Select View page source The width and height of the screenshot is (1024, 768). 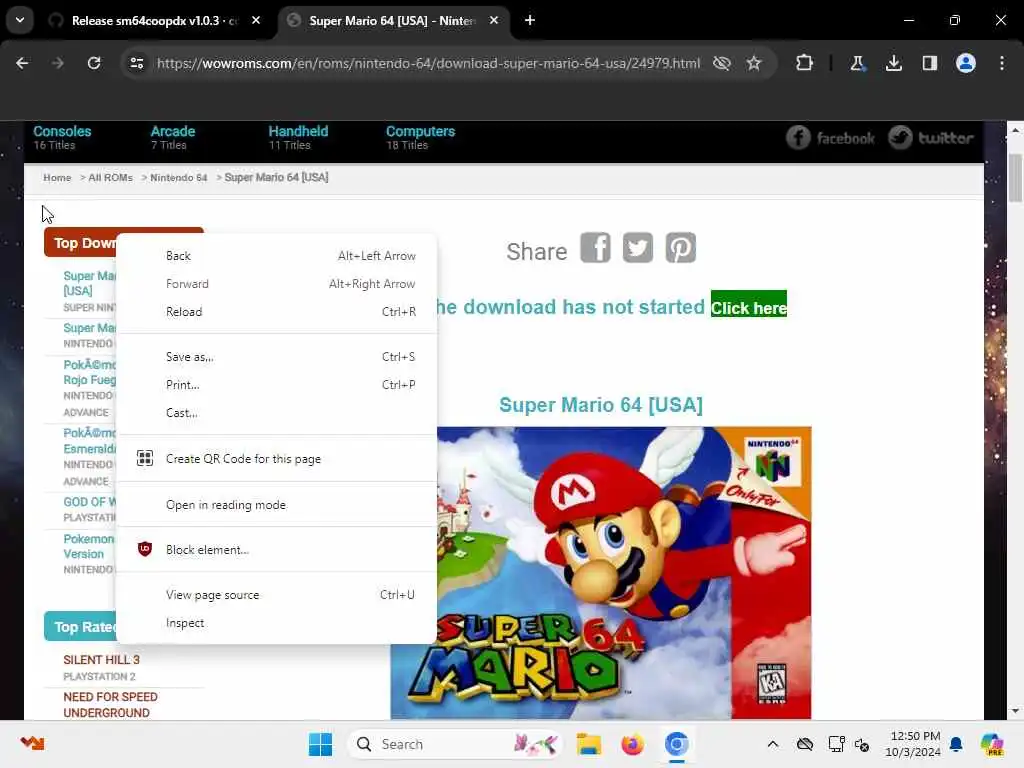276,595
